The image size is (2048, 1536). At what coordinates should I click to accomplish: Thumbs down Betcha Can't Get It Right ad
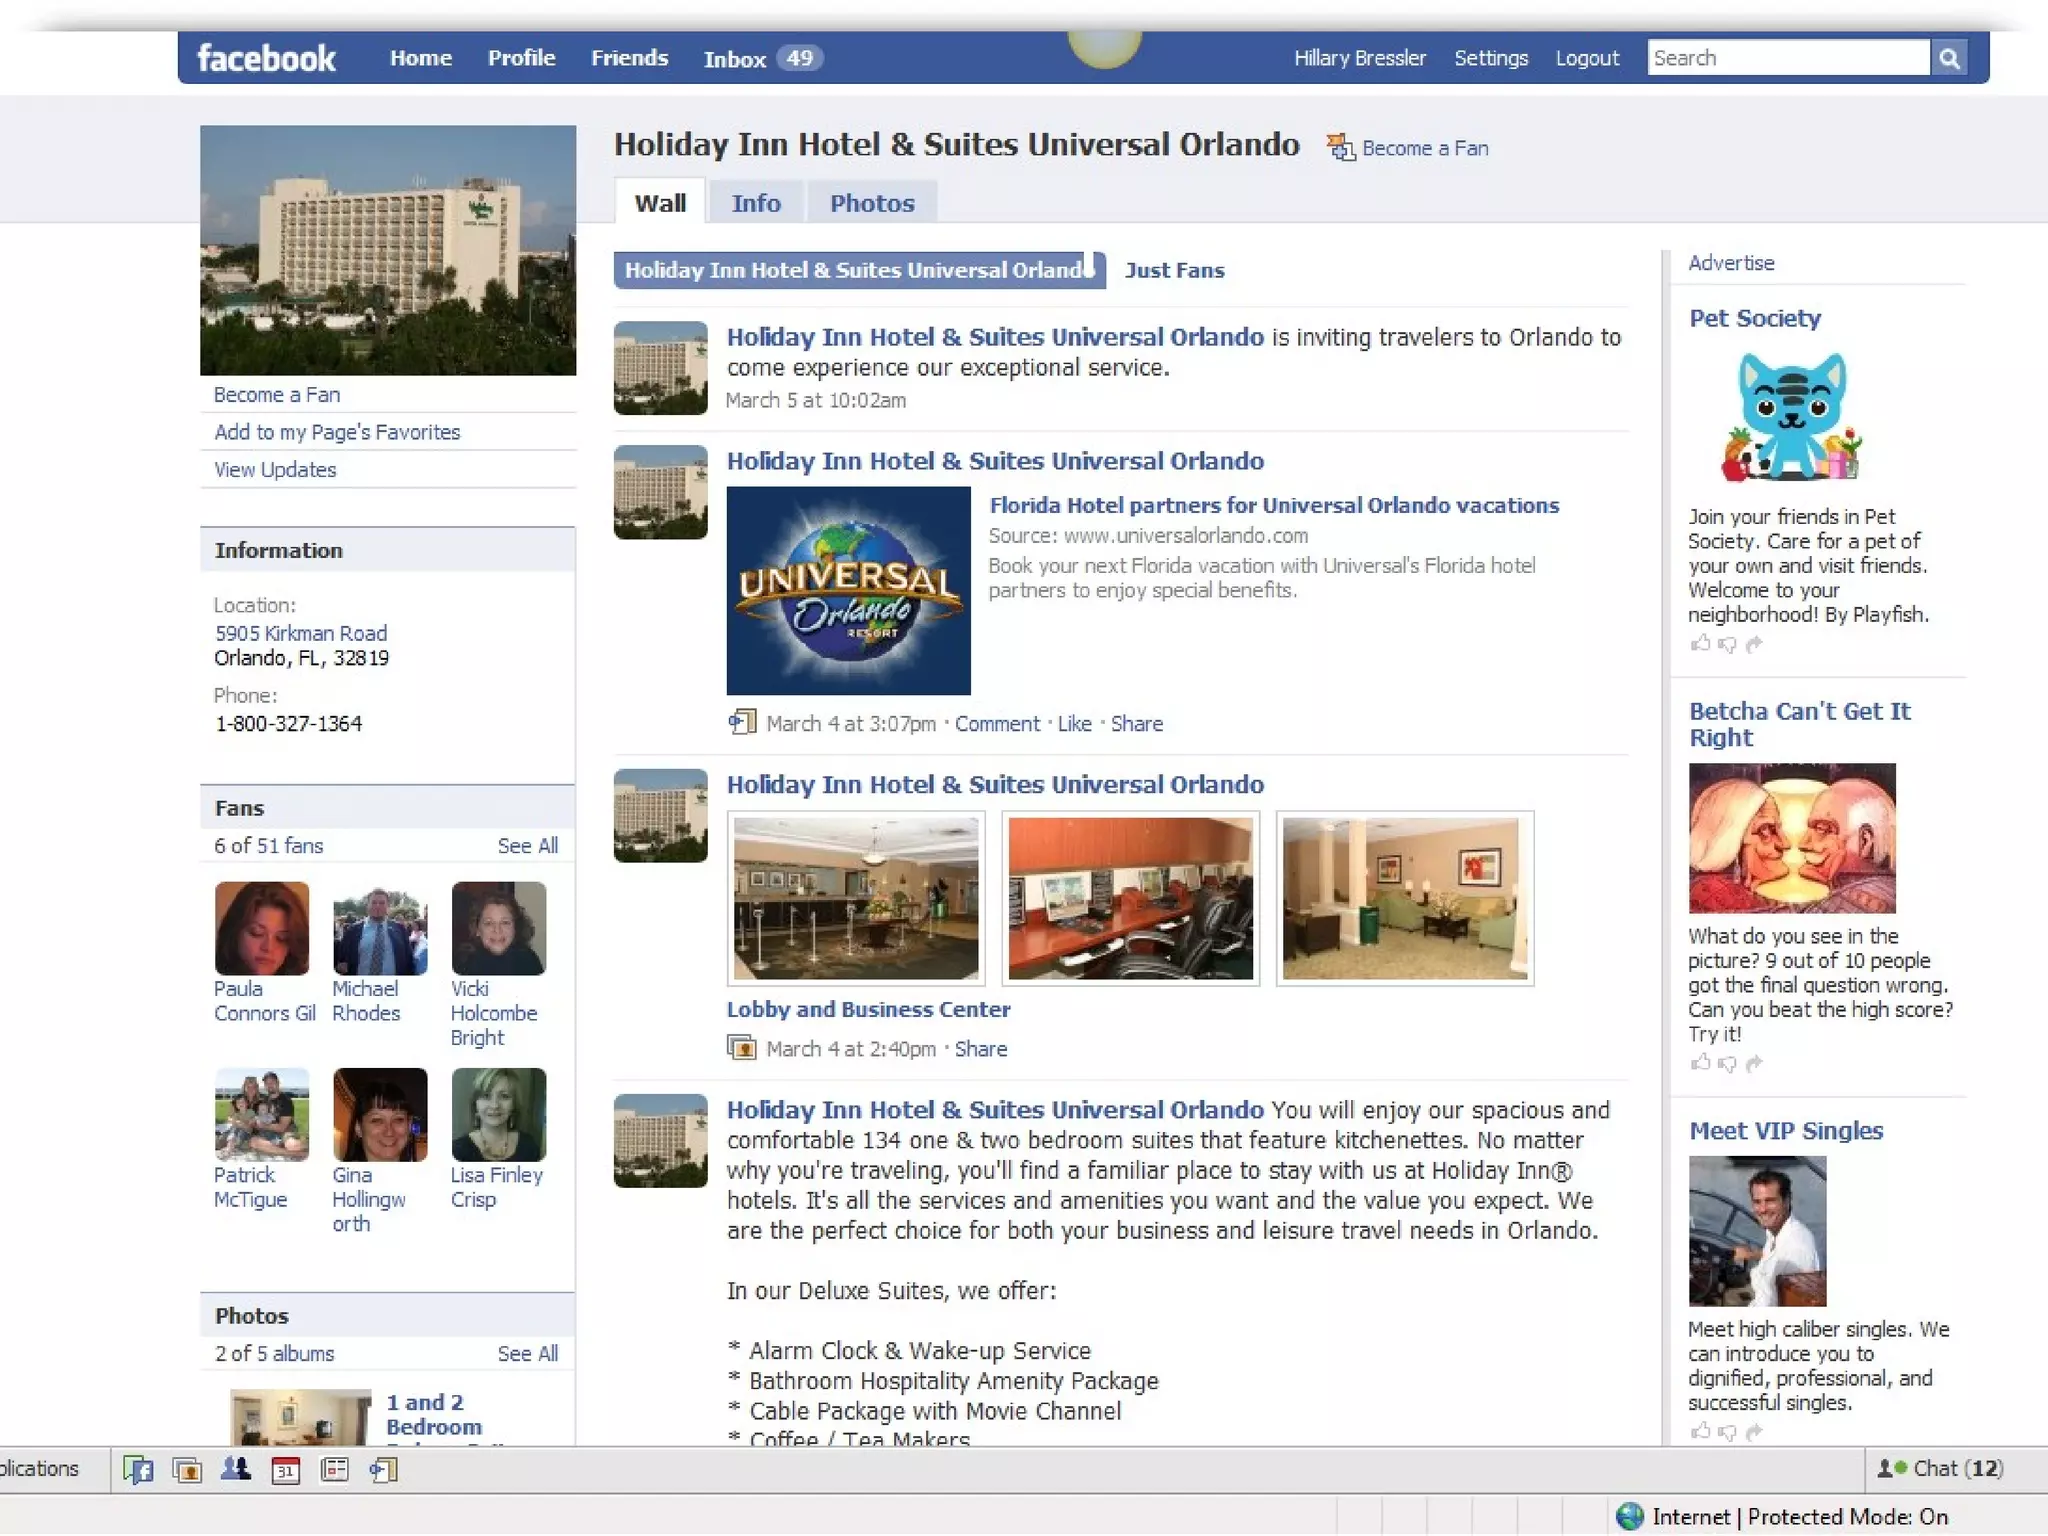[x=1726, y=1063]
